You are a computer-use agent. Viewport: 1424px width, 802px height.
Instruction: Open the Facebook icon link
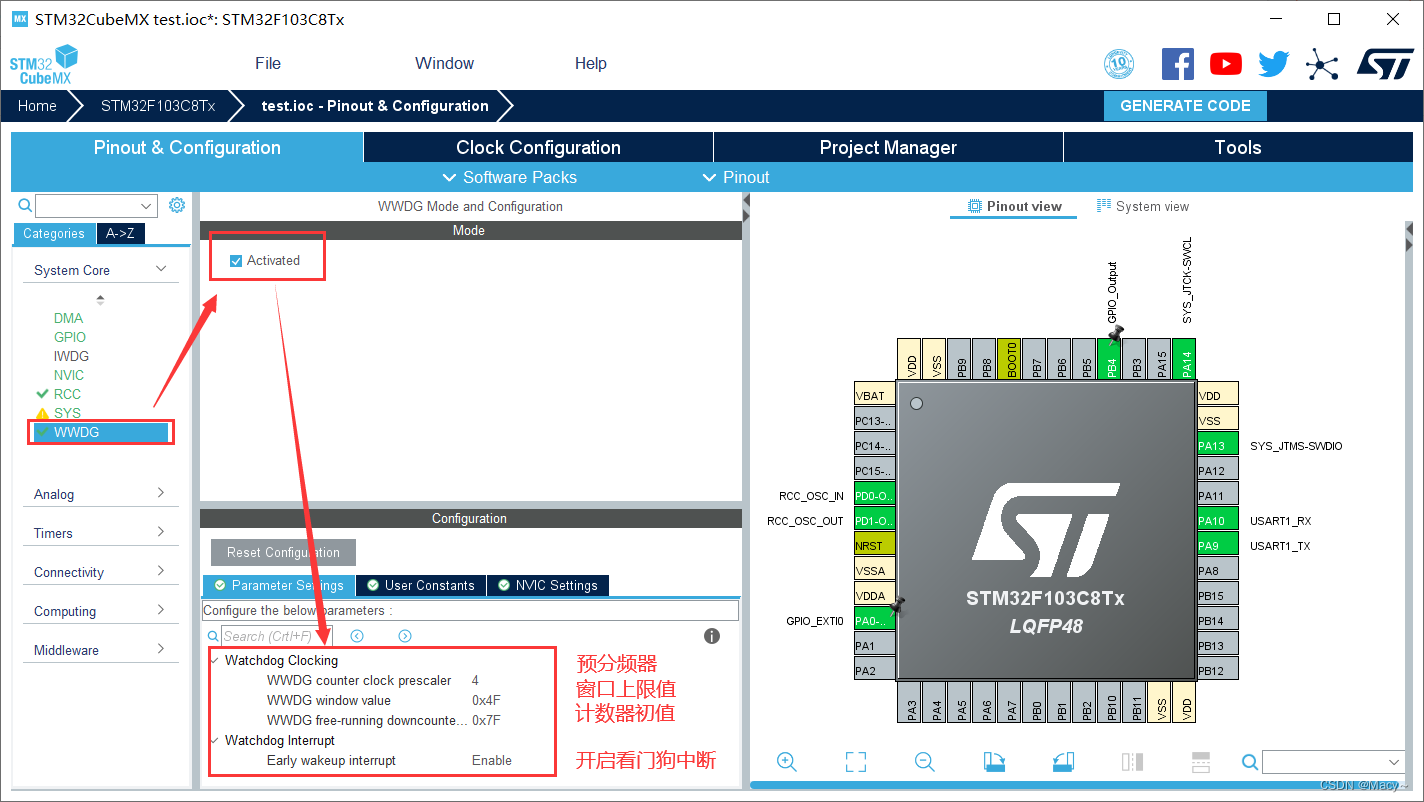coord(1177,64)
